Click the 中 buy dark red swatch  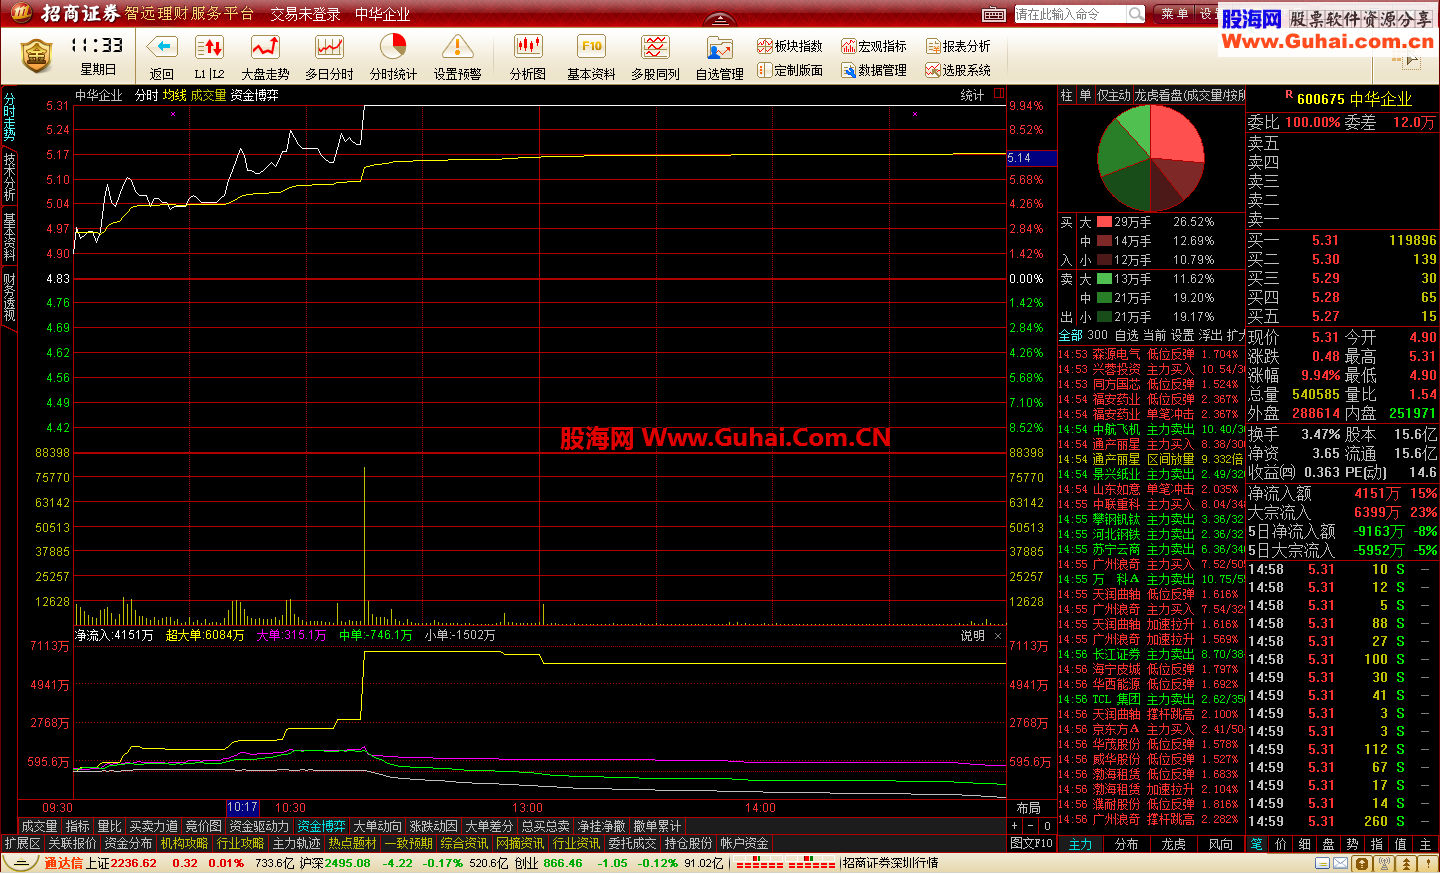point(1104,241)
